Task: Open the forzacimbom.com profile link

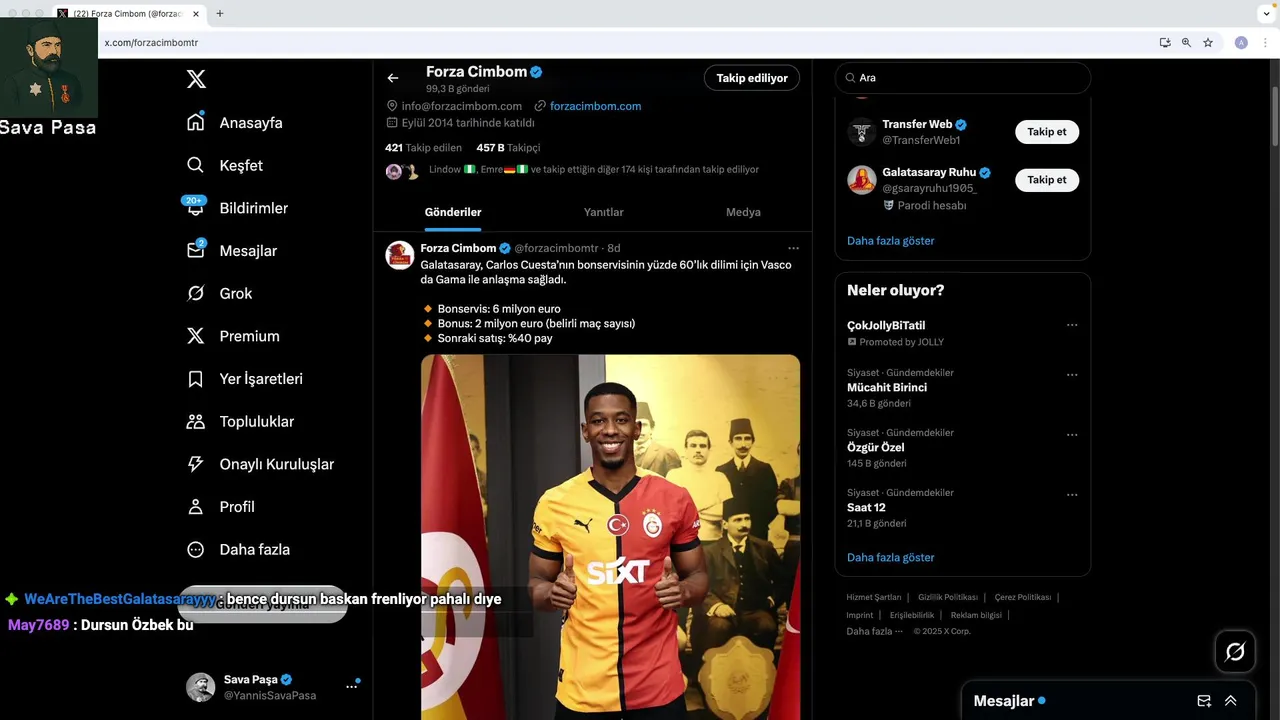Action: [x=595, y=106]
